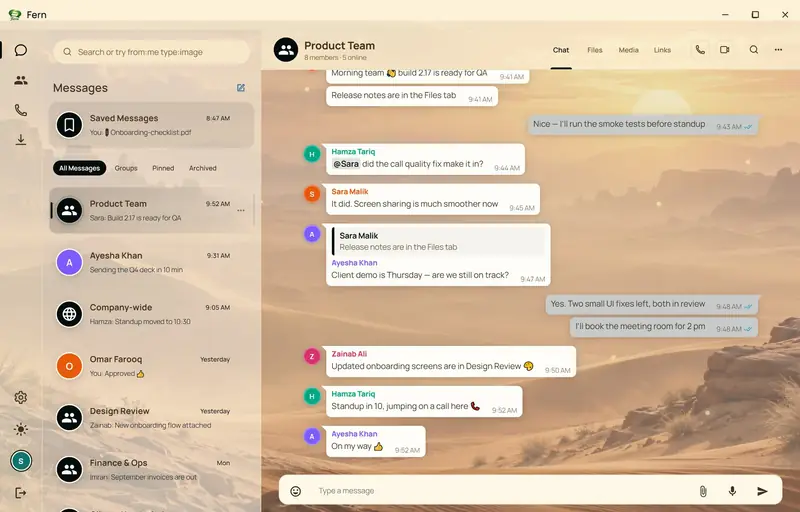Click 'Yes. Two small UI fixes left' message

pos(652,304)
